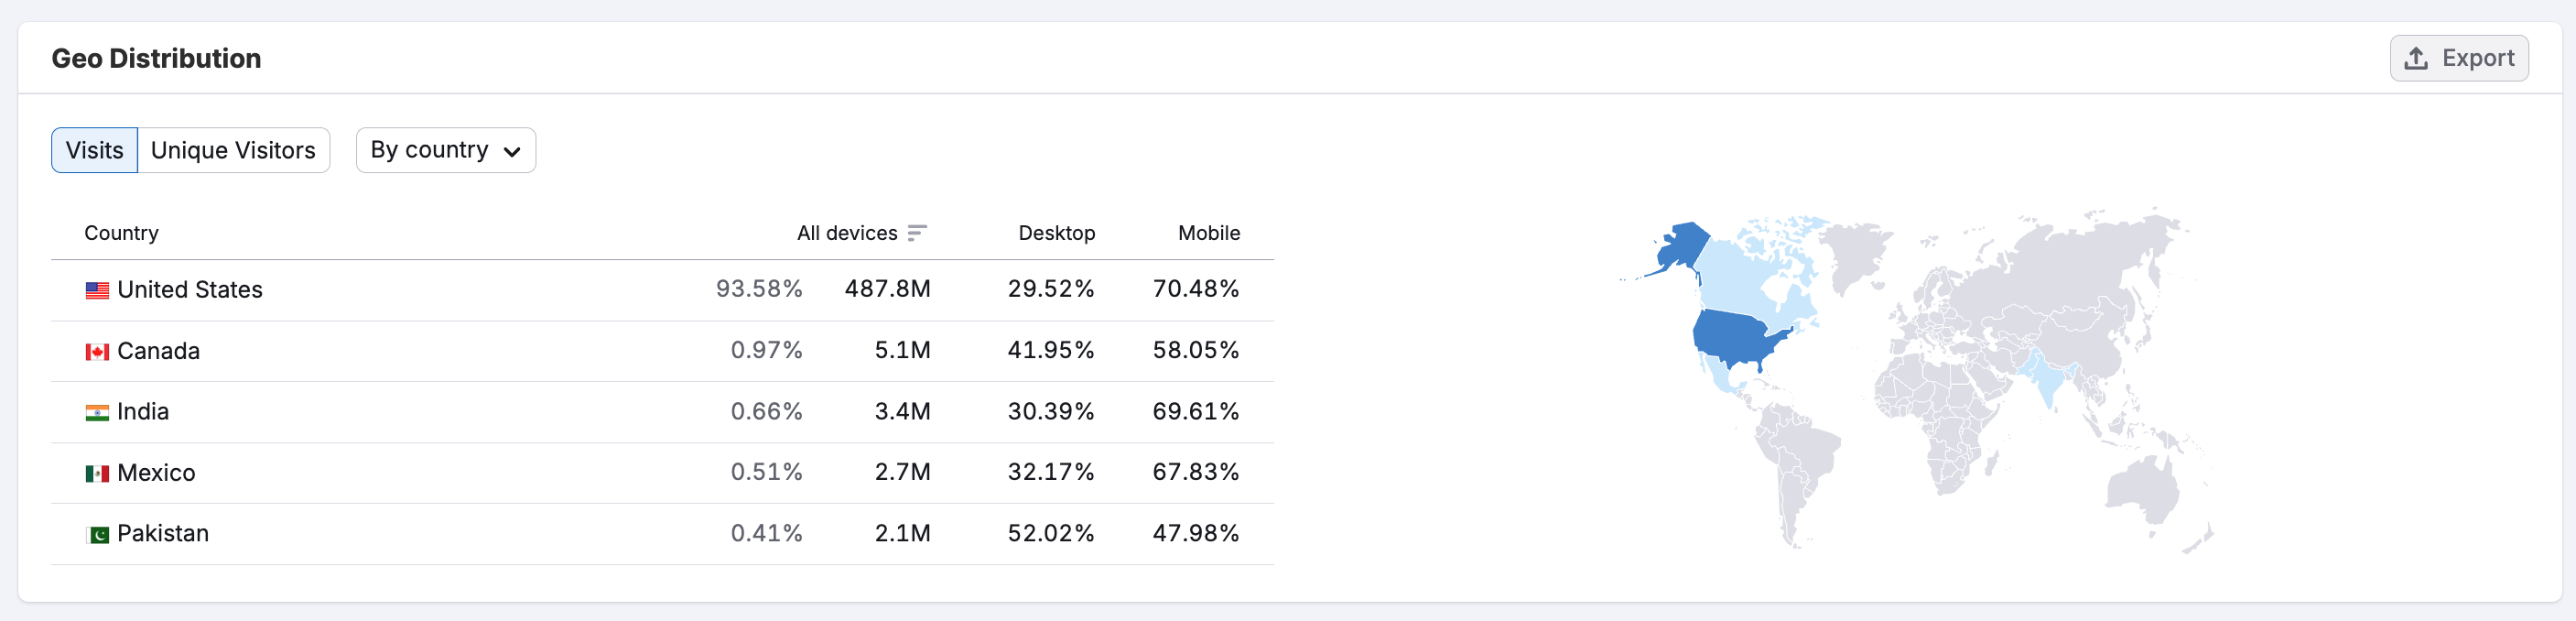Sort by the All devices column
This screenshot has width=2576, height=621.
point(846,234)
